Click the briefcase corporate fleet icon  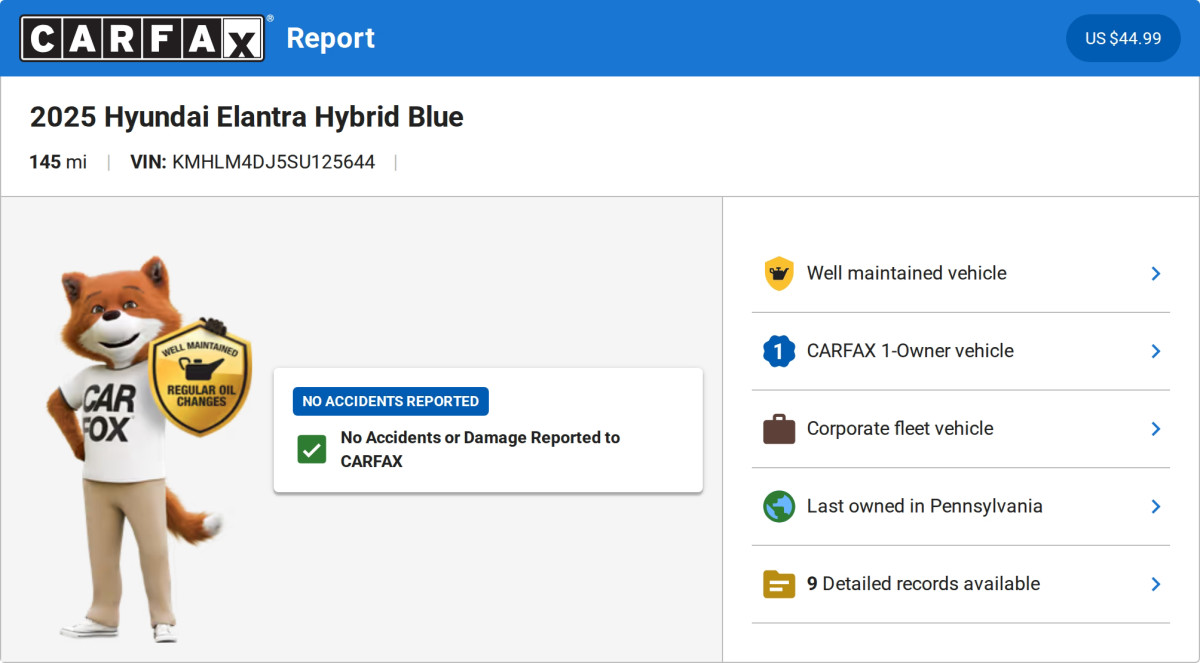tap(779, 428)
